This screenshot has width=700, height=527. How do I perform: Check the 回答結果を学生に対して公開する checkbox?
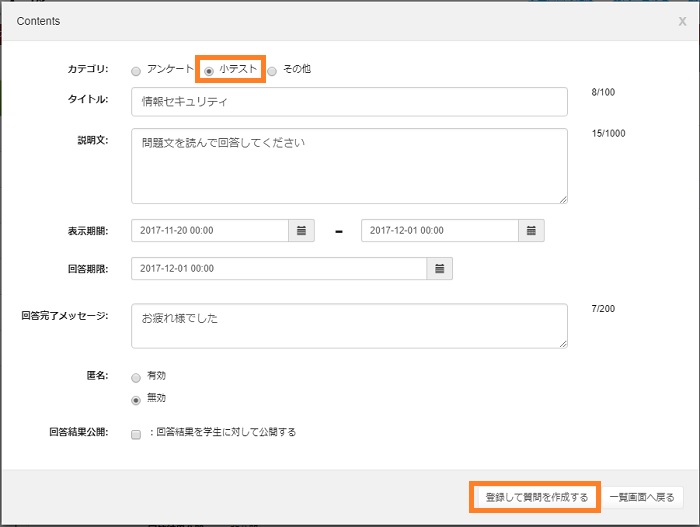click(x=136, y=435)
